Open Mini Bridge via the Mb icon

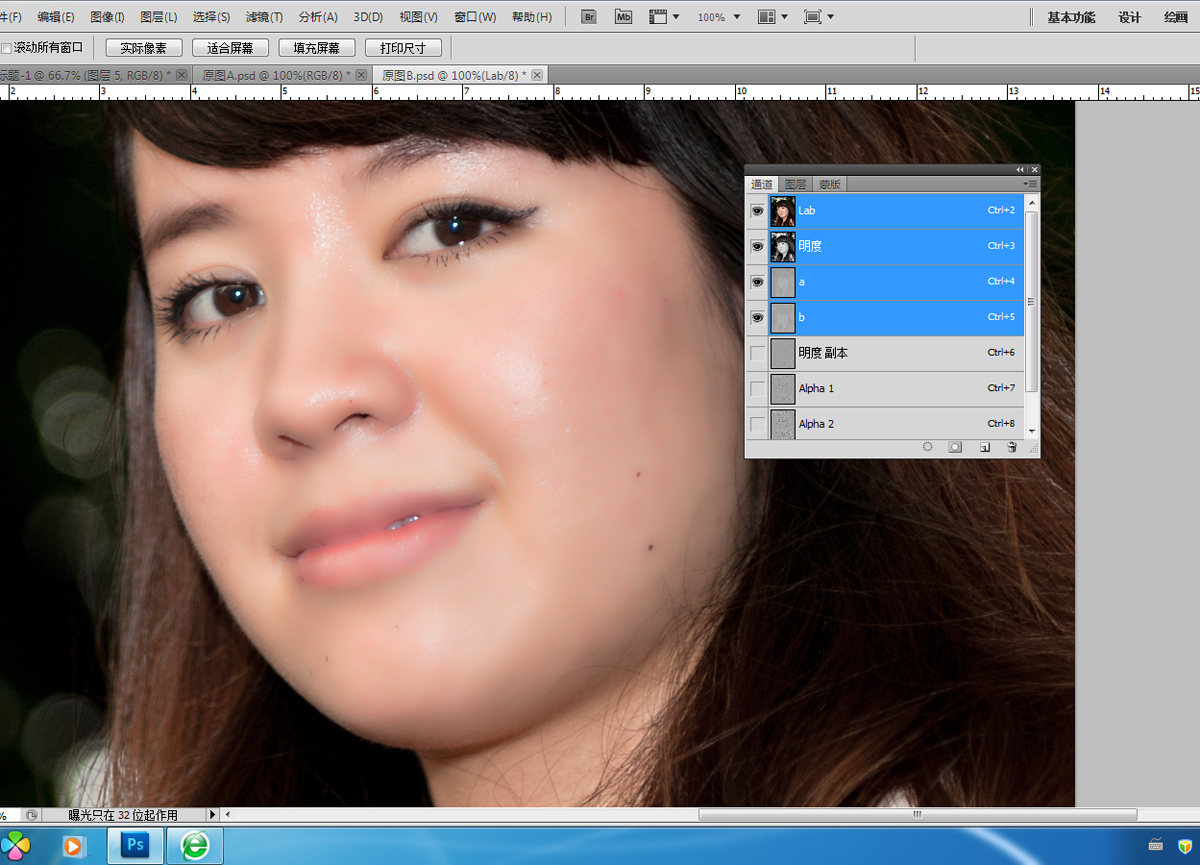(x=623, y=17)
